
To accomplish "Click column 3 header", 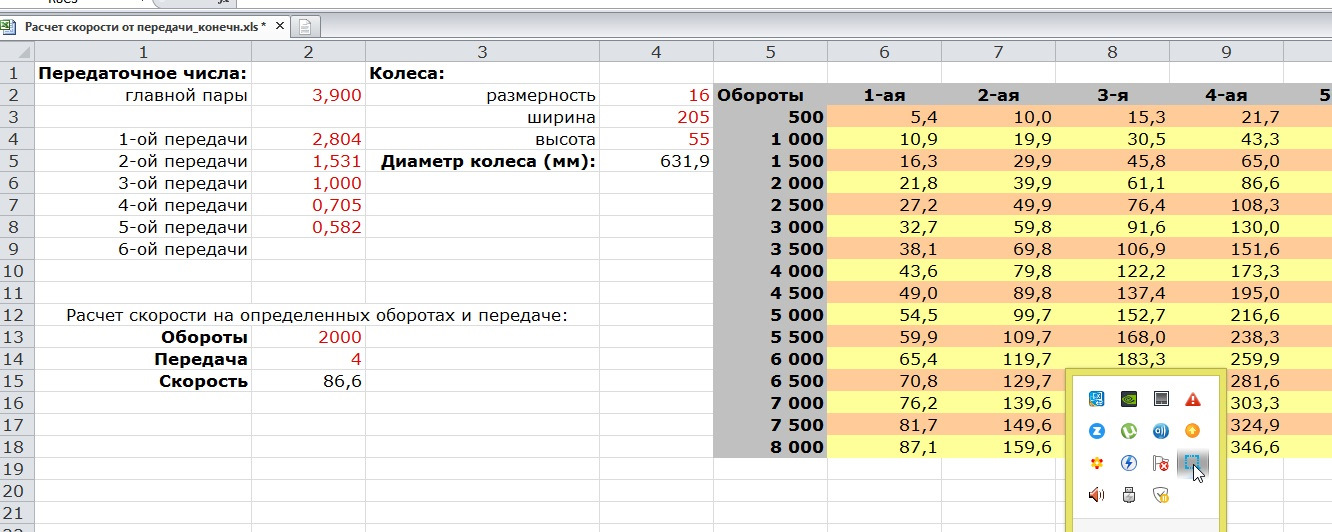I will [482, 52].
